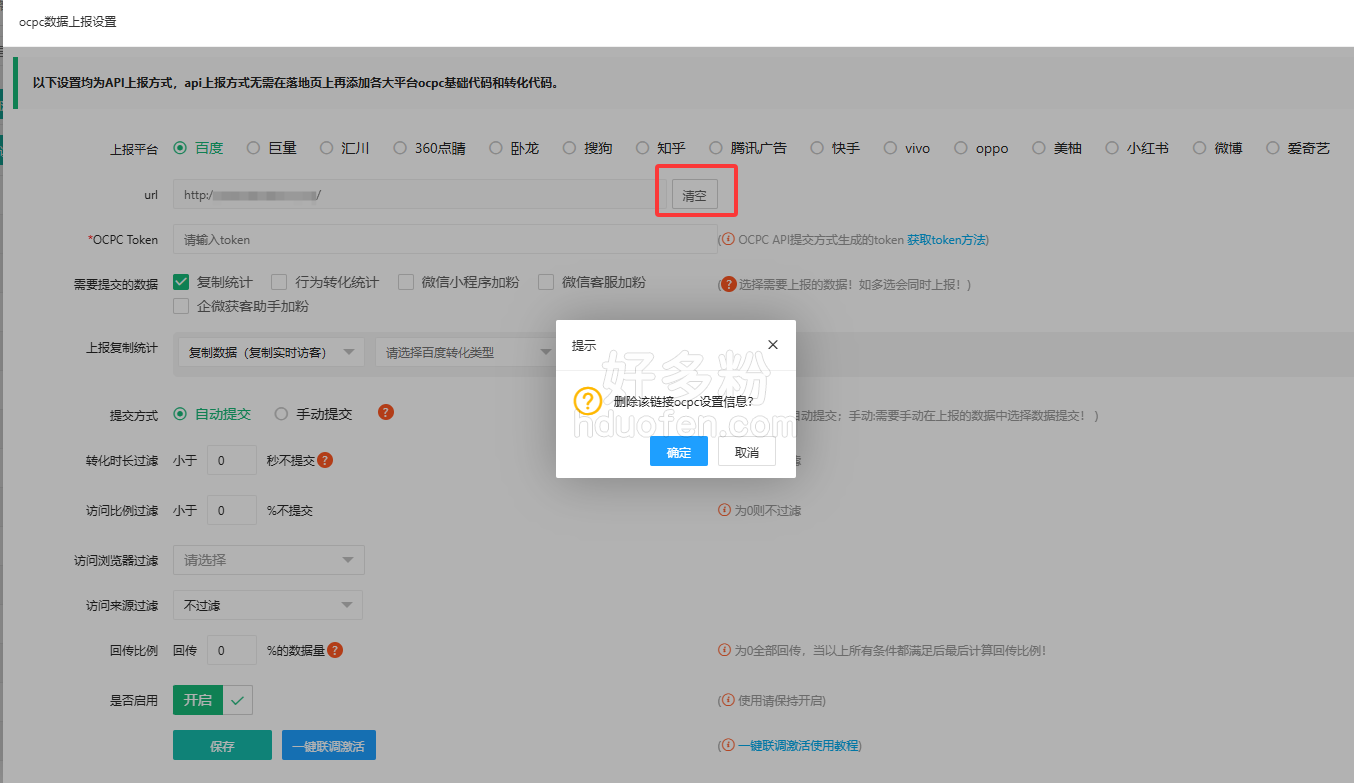Enable 微信客服加粉 checkbox

point(546,282)
